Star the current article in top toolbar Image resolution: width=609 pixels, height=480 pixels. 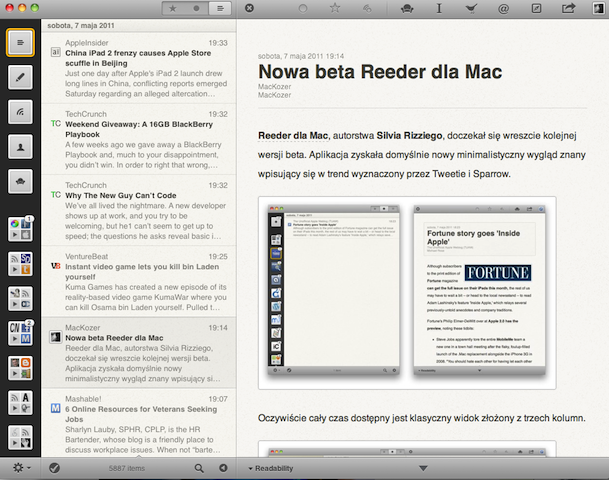tap(335, 8)
